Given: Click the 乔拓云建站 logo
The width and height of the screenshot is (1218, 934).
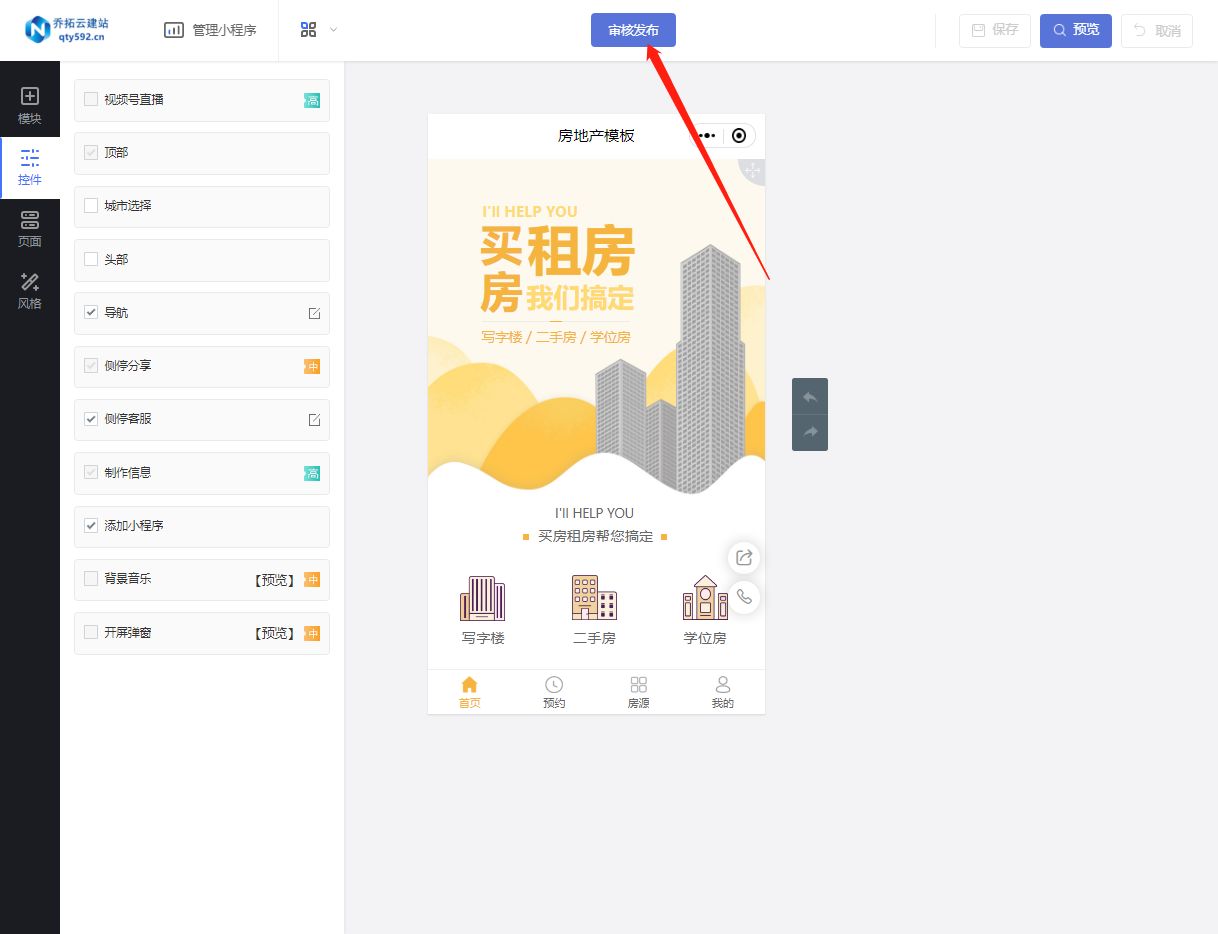Looking at the screenshot, I should click(x=66, y=29).
